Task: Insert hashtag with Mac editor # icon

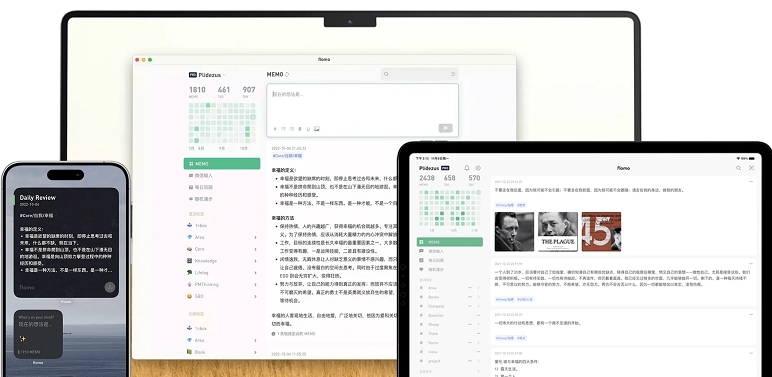Action: (275, 129)
